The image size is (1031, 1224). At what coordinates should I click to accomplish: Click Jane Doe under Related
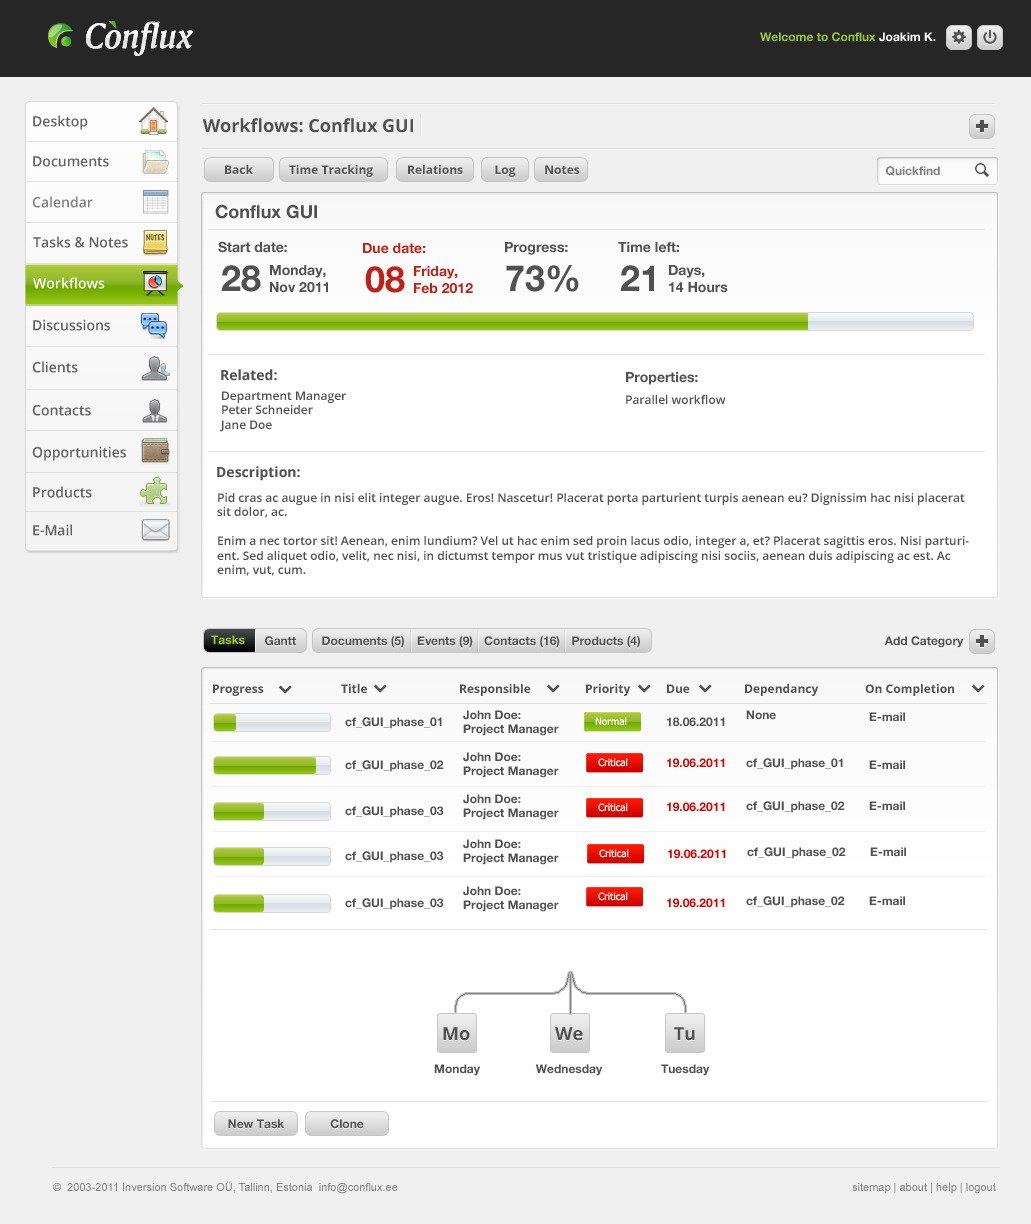point(246,425)
